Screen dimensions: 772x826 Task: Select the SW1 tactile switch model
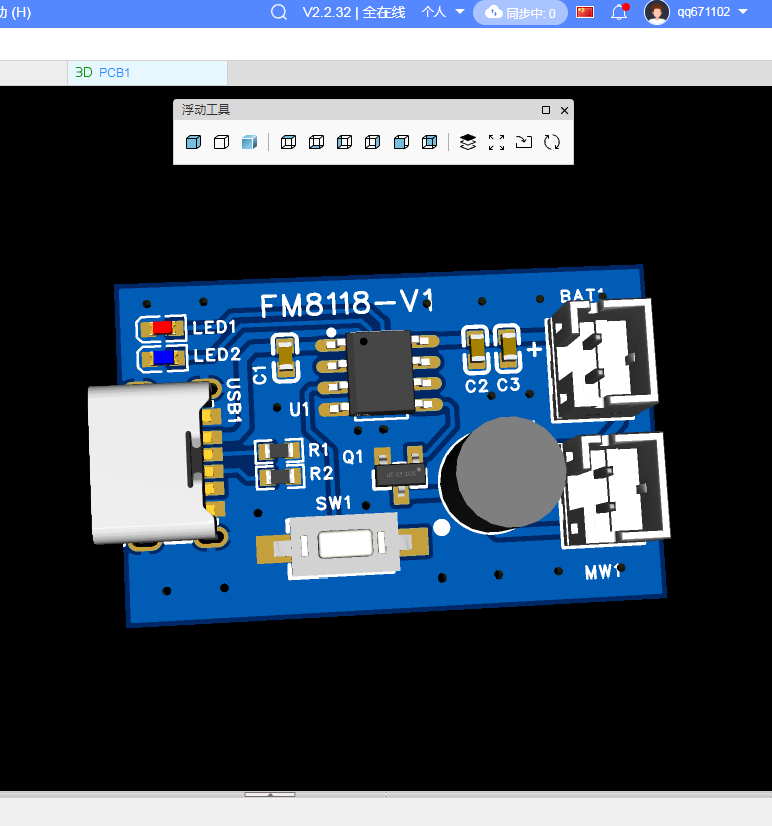tap(345, 545)
